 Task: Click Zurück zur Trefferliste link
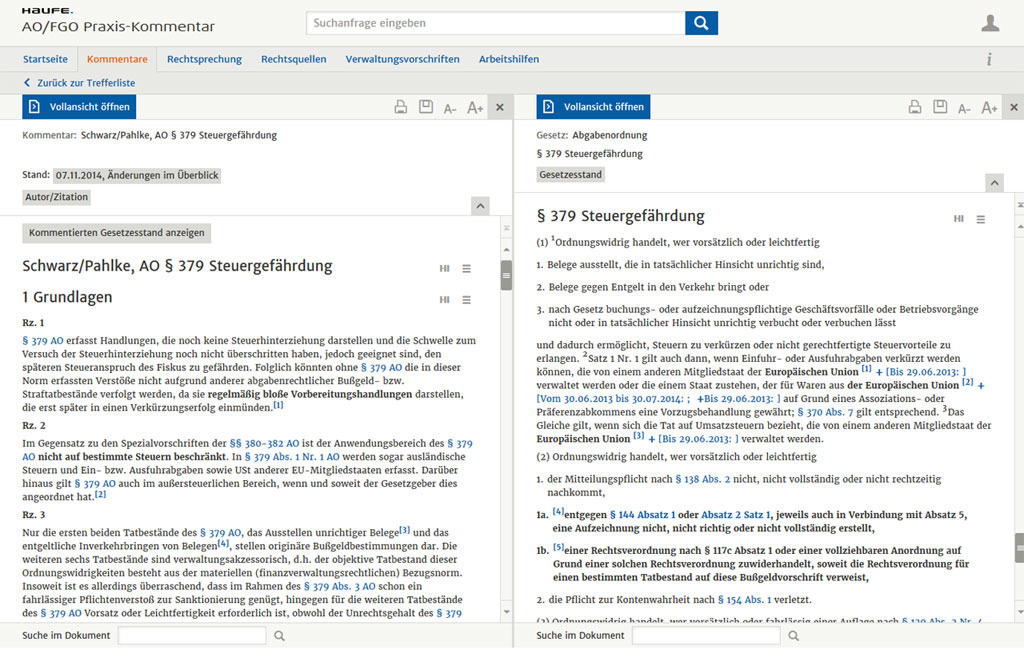[86, 83]
